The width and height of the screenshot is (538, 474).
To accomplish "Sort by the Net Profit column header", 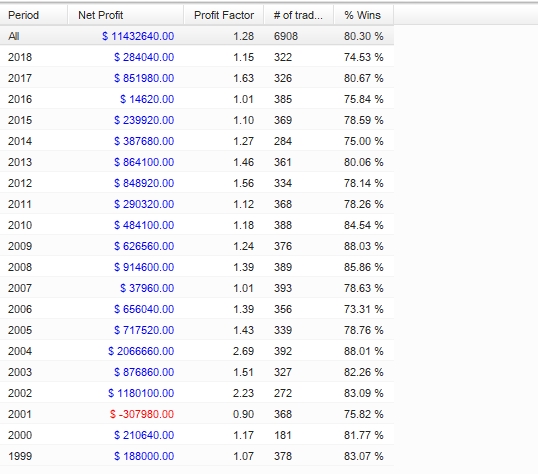I will (126, 15).
